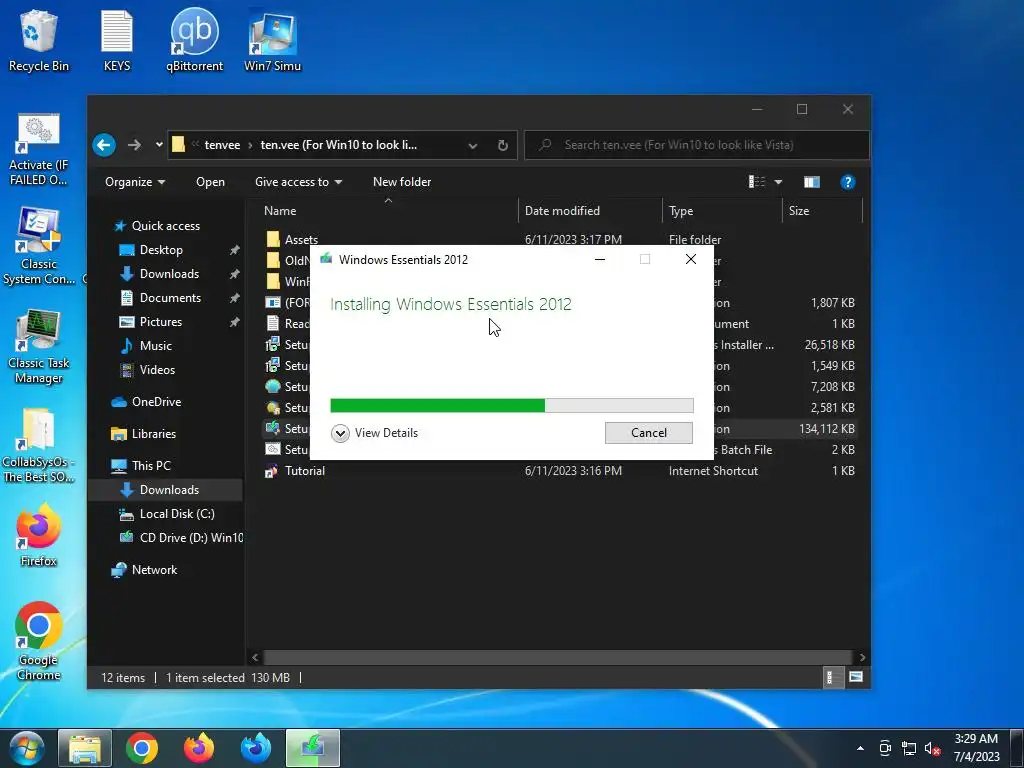Sort by Date modified column header
This screenshot has height=768, width=1024.
click(590, 211)
